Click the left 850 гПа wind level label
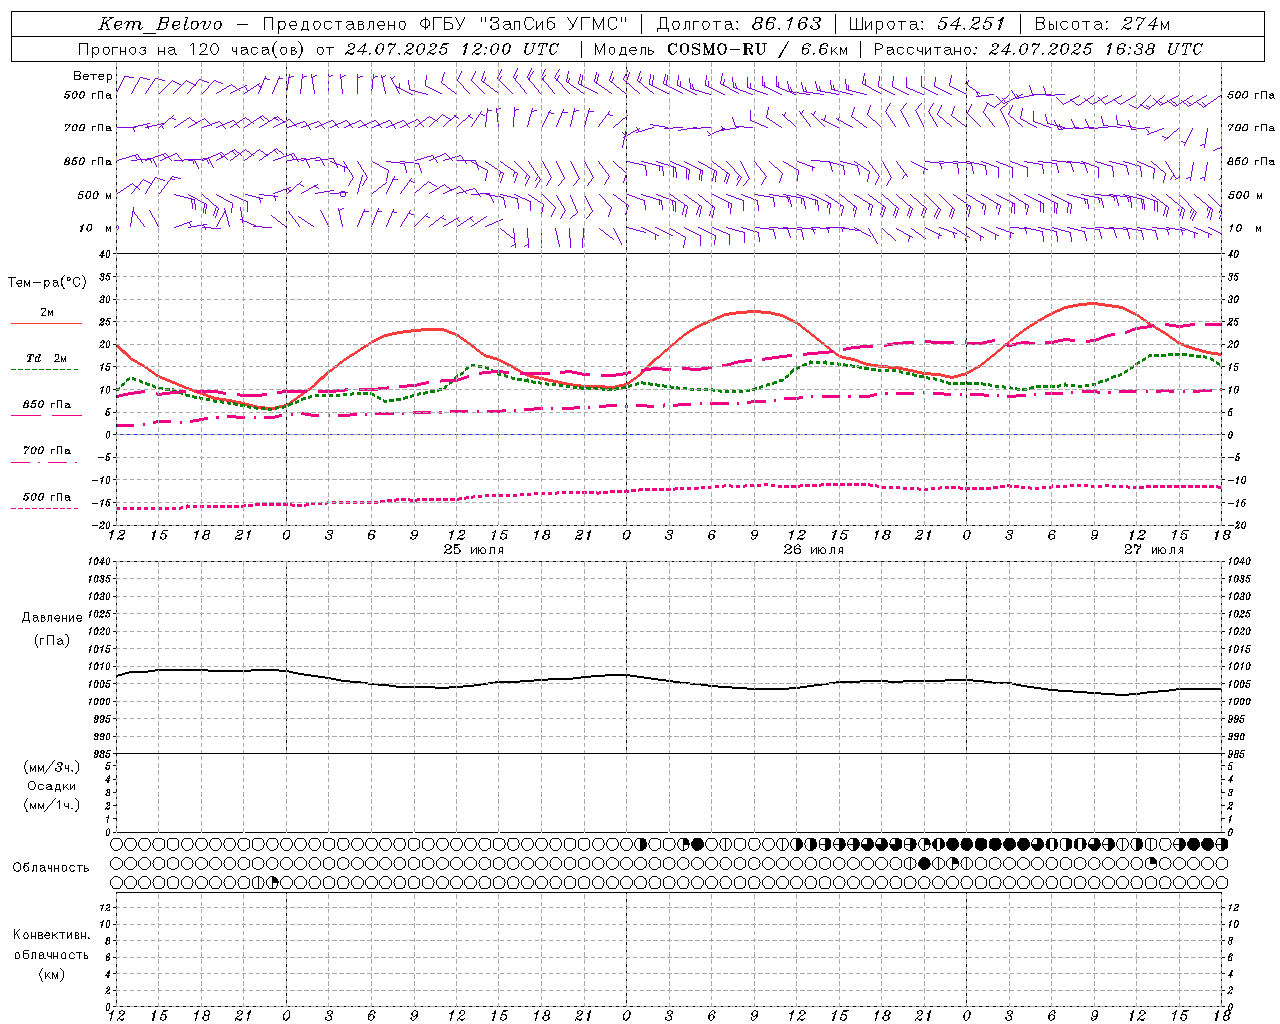The image size is (1280, 1024). click(88, 161)
